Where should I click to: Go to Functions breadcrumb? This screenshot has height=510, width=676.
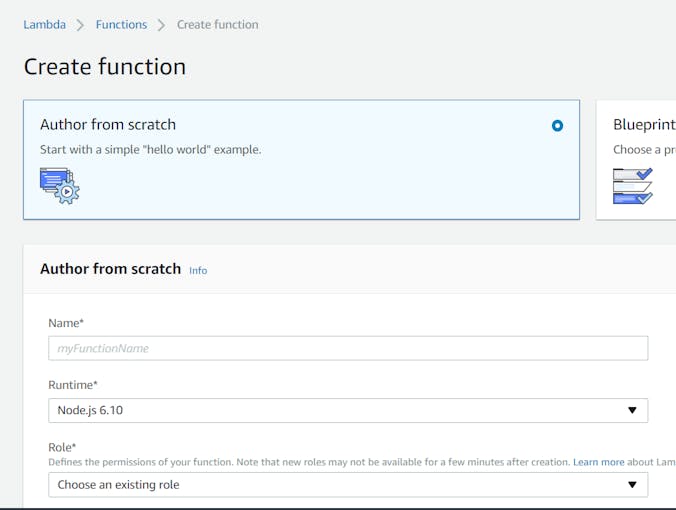121,25
